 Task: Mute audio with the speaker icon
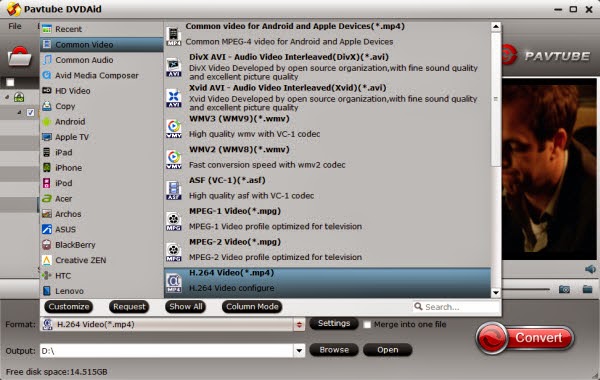coord(590,269)
